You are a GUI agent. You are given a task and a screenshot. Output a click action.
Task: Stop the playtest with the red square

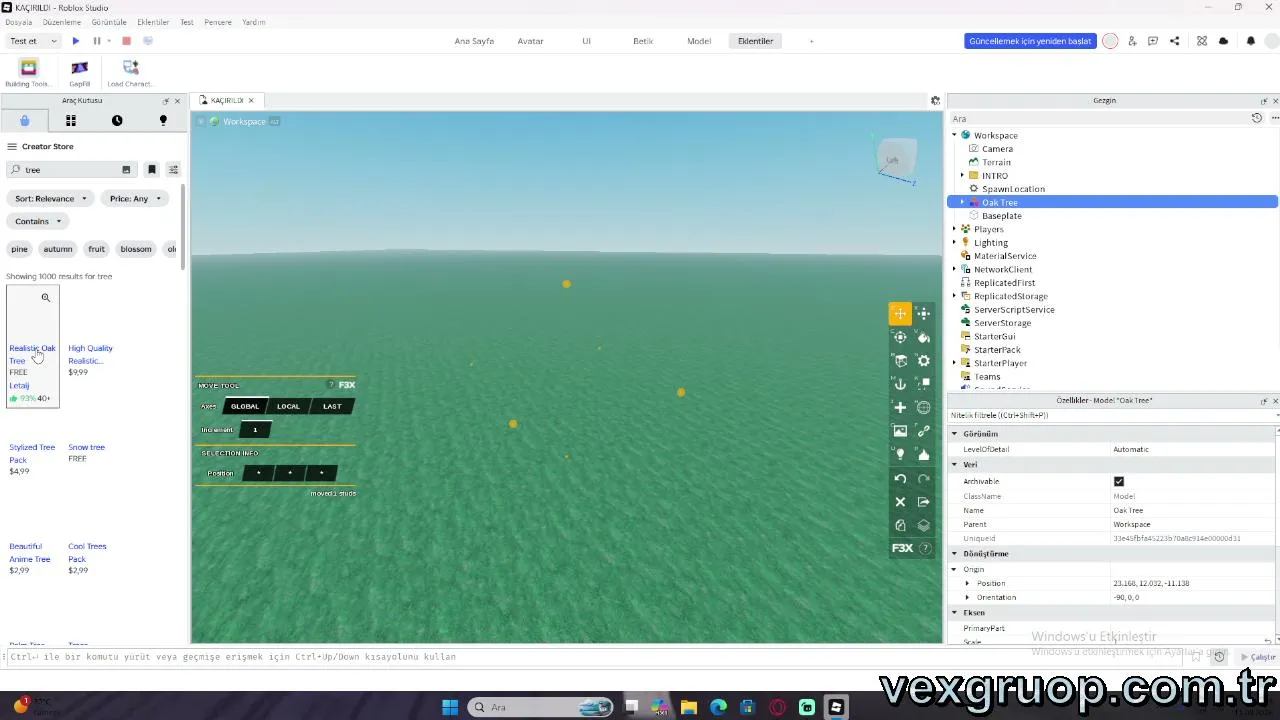(126, 41)
